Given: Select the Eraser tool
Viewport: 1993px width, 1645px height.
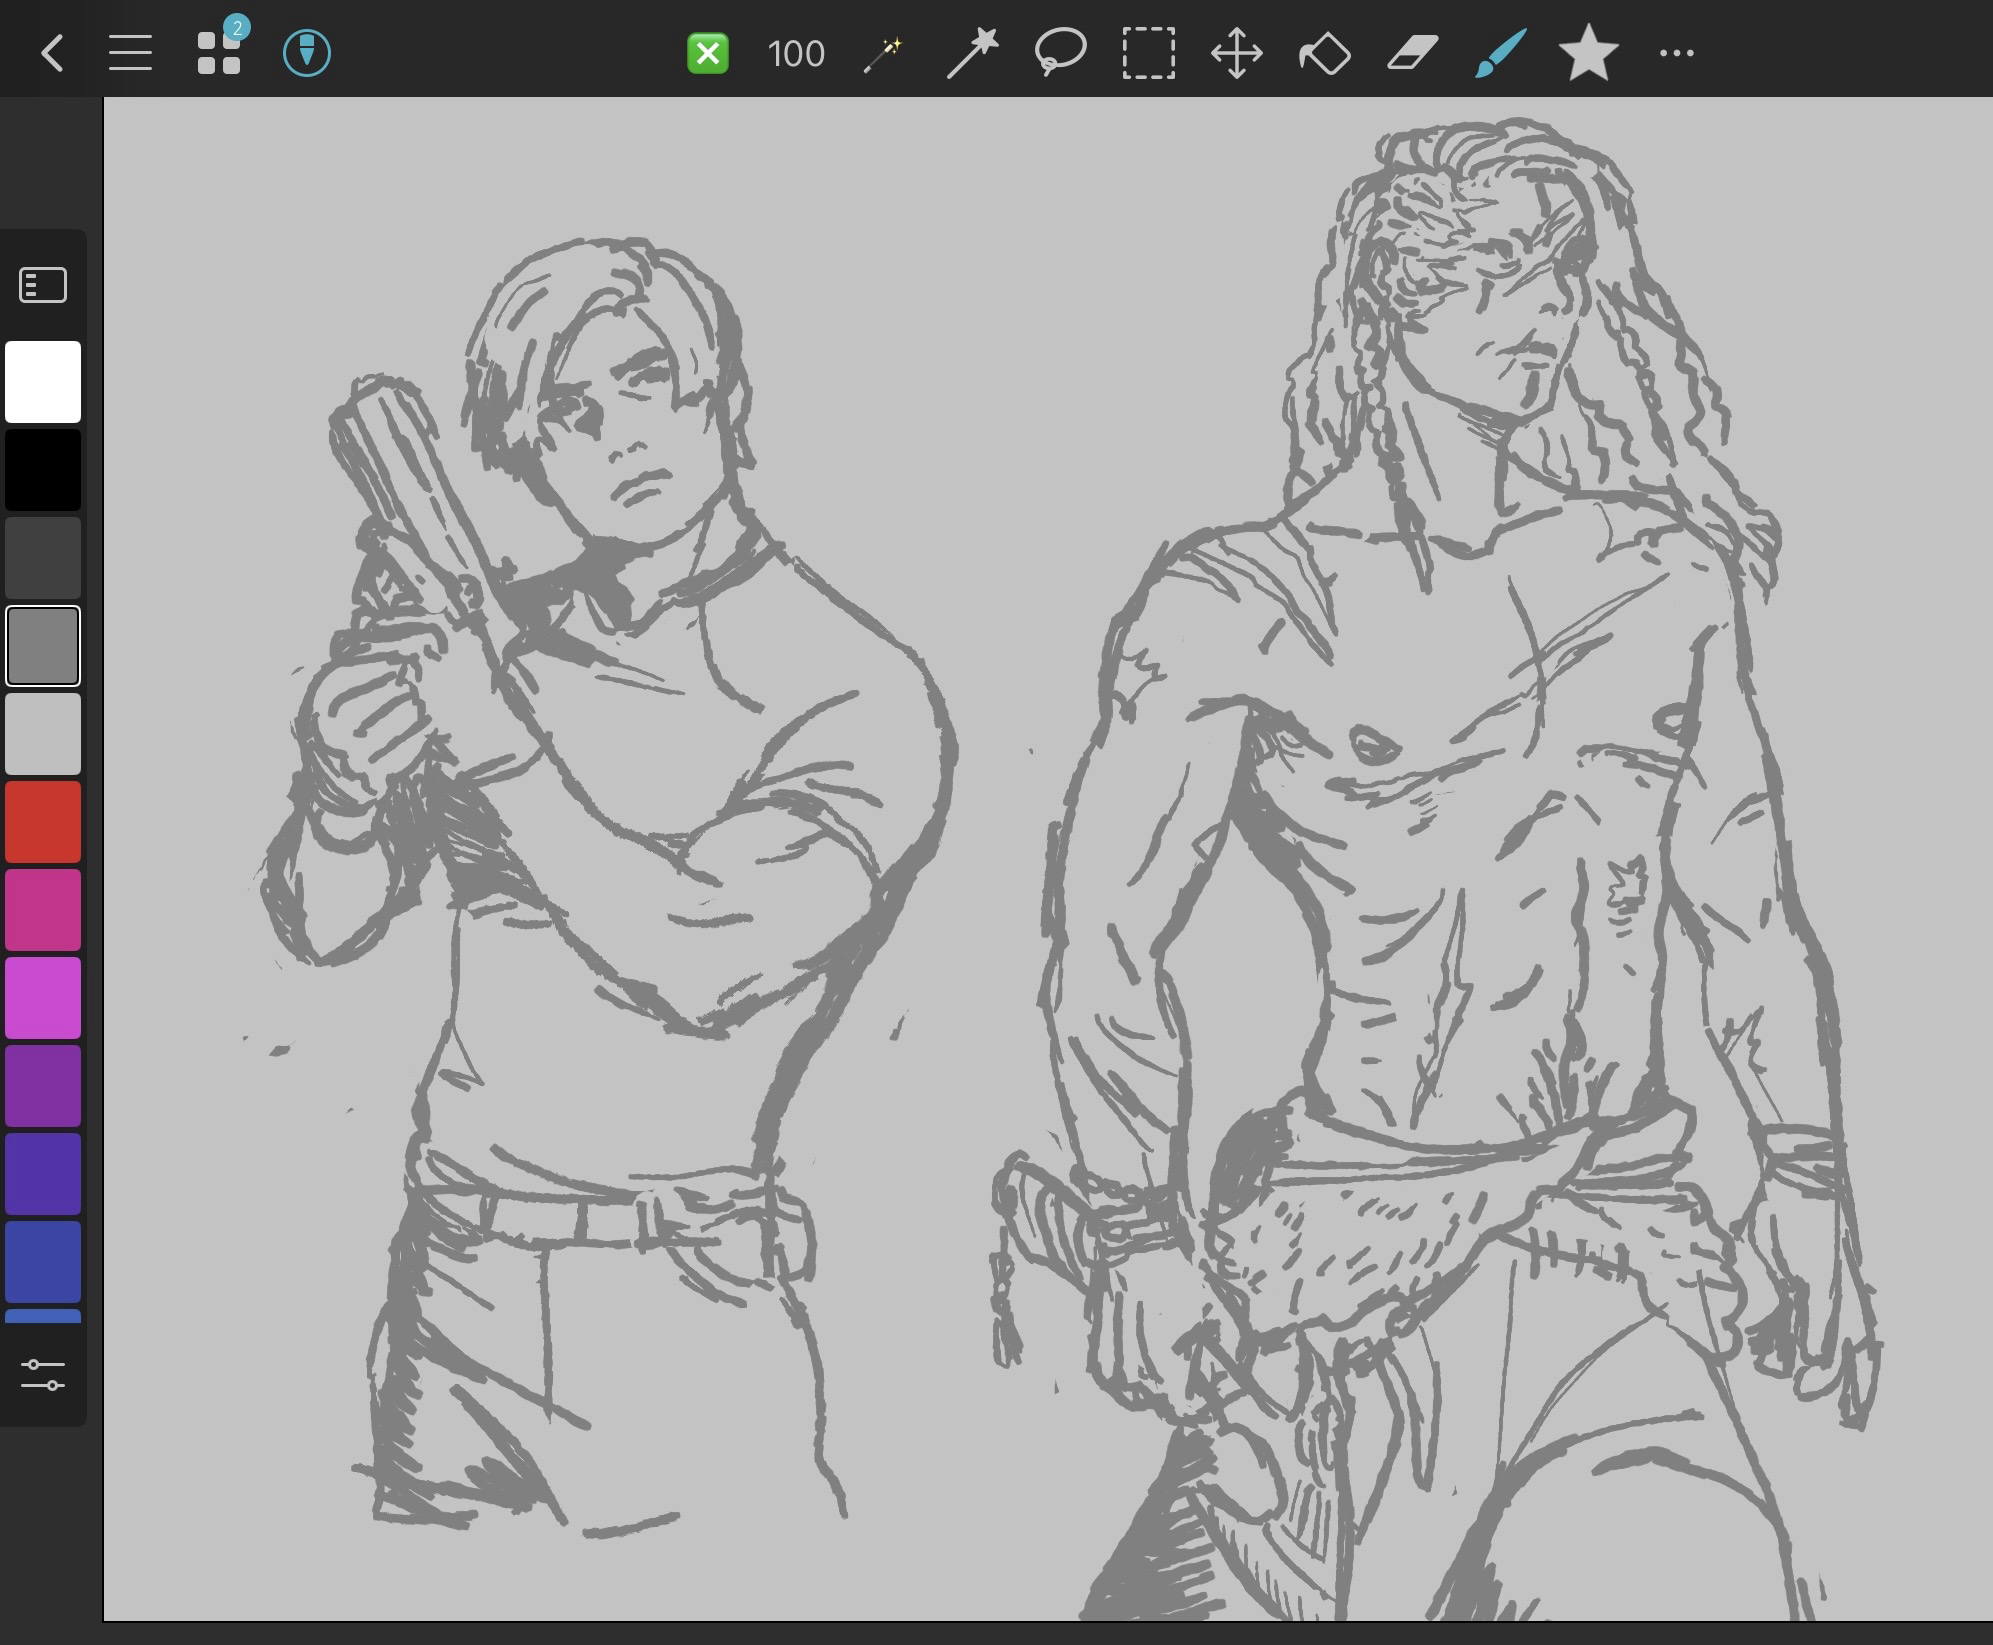Looking at the screenshot, I should point(1413,53).
